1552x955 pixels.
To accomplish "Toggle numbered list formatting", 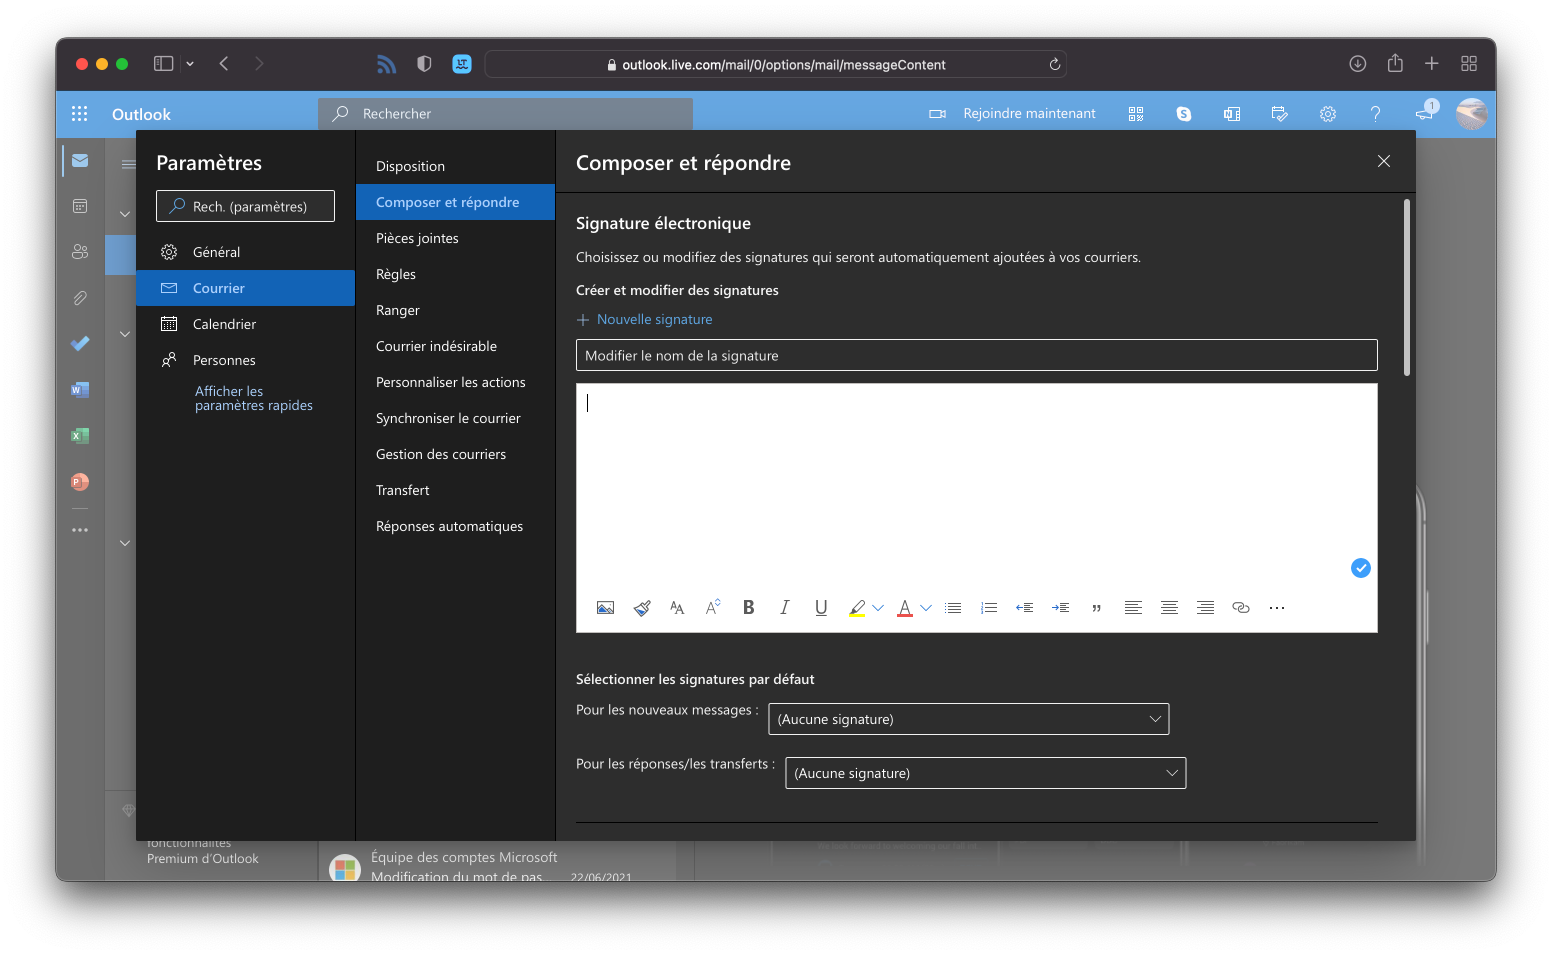I will (x=989, y=608).
